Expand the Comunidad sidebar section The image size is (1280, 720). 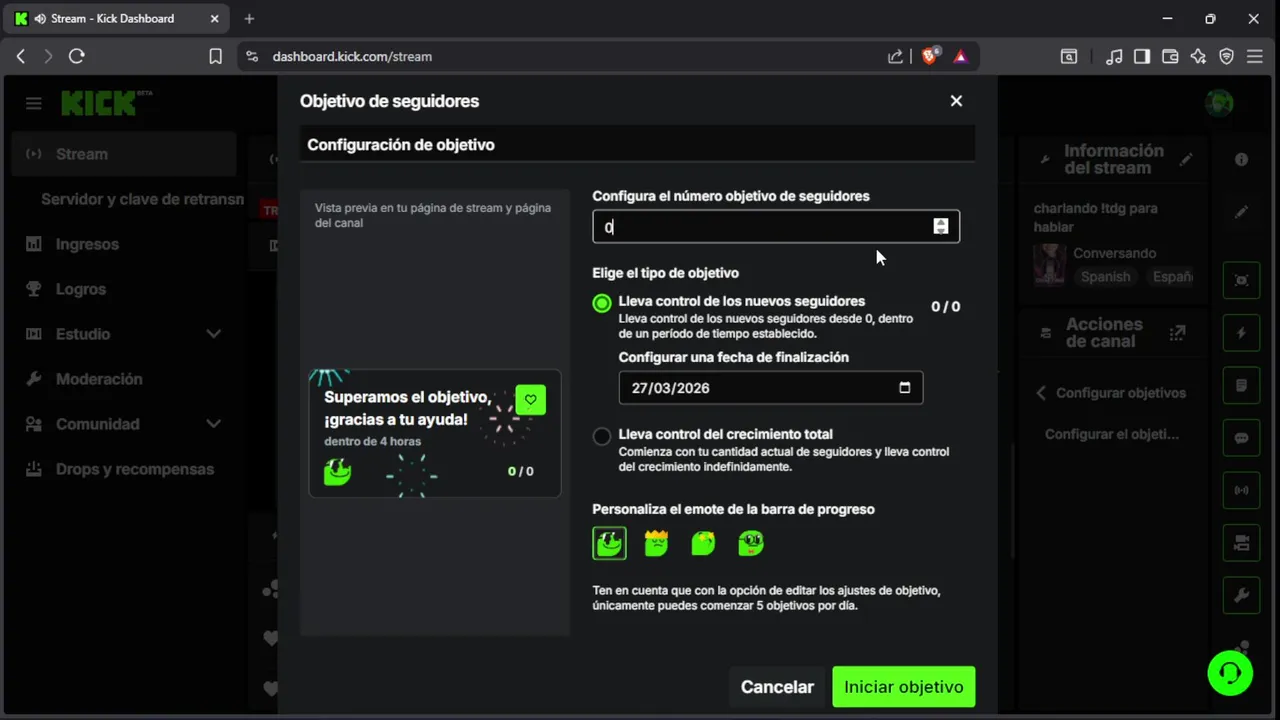(x=213, y=424)
